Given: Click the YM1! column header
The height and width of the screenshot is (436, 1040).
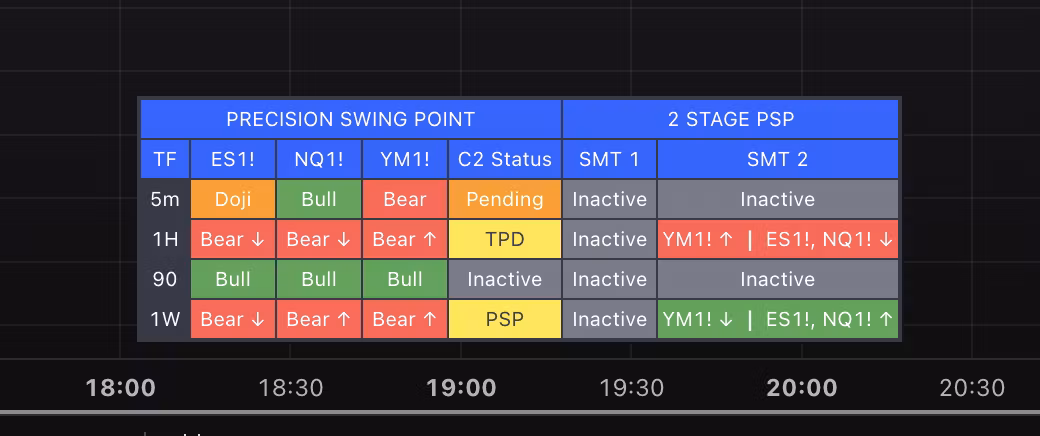Looking at the screenshot, I should point(404,159).
